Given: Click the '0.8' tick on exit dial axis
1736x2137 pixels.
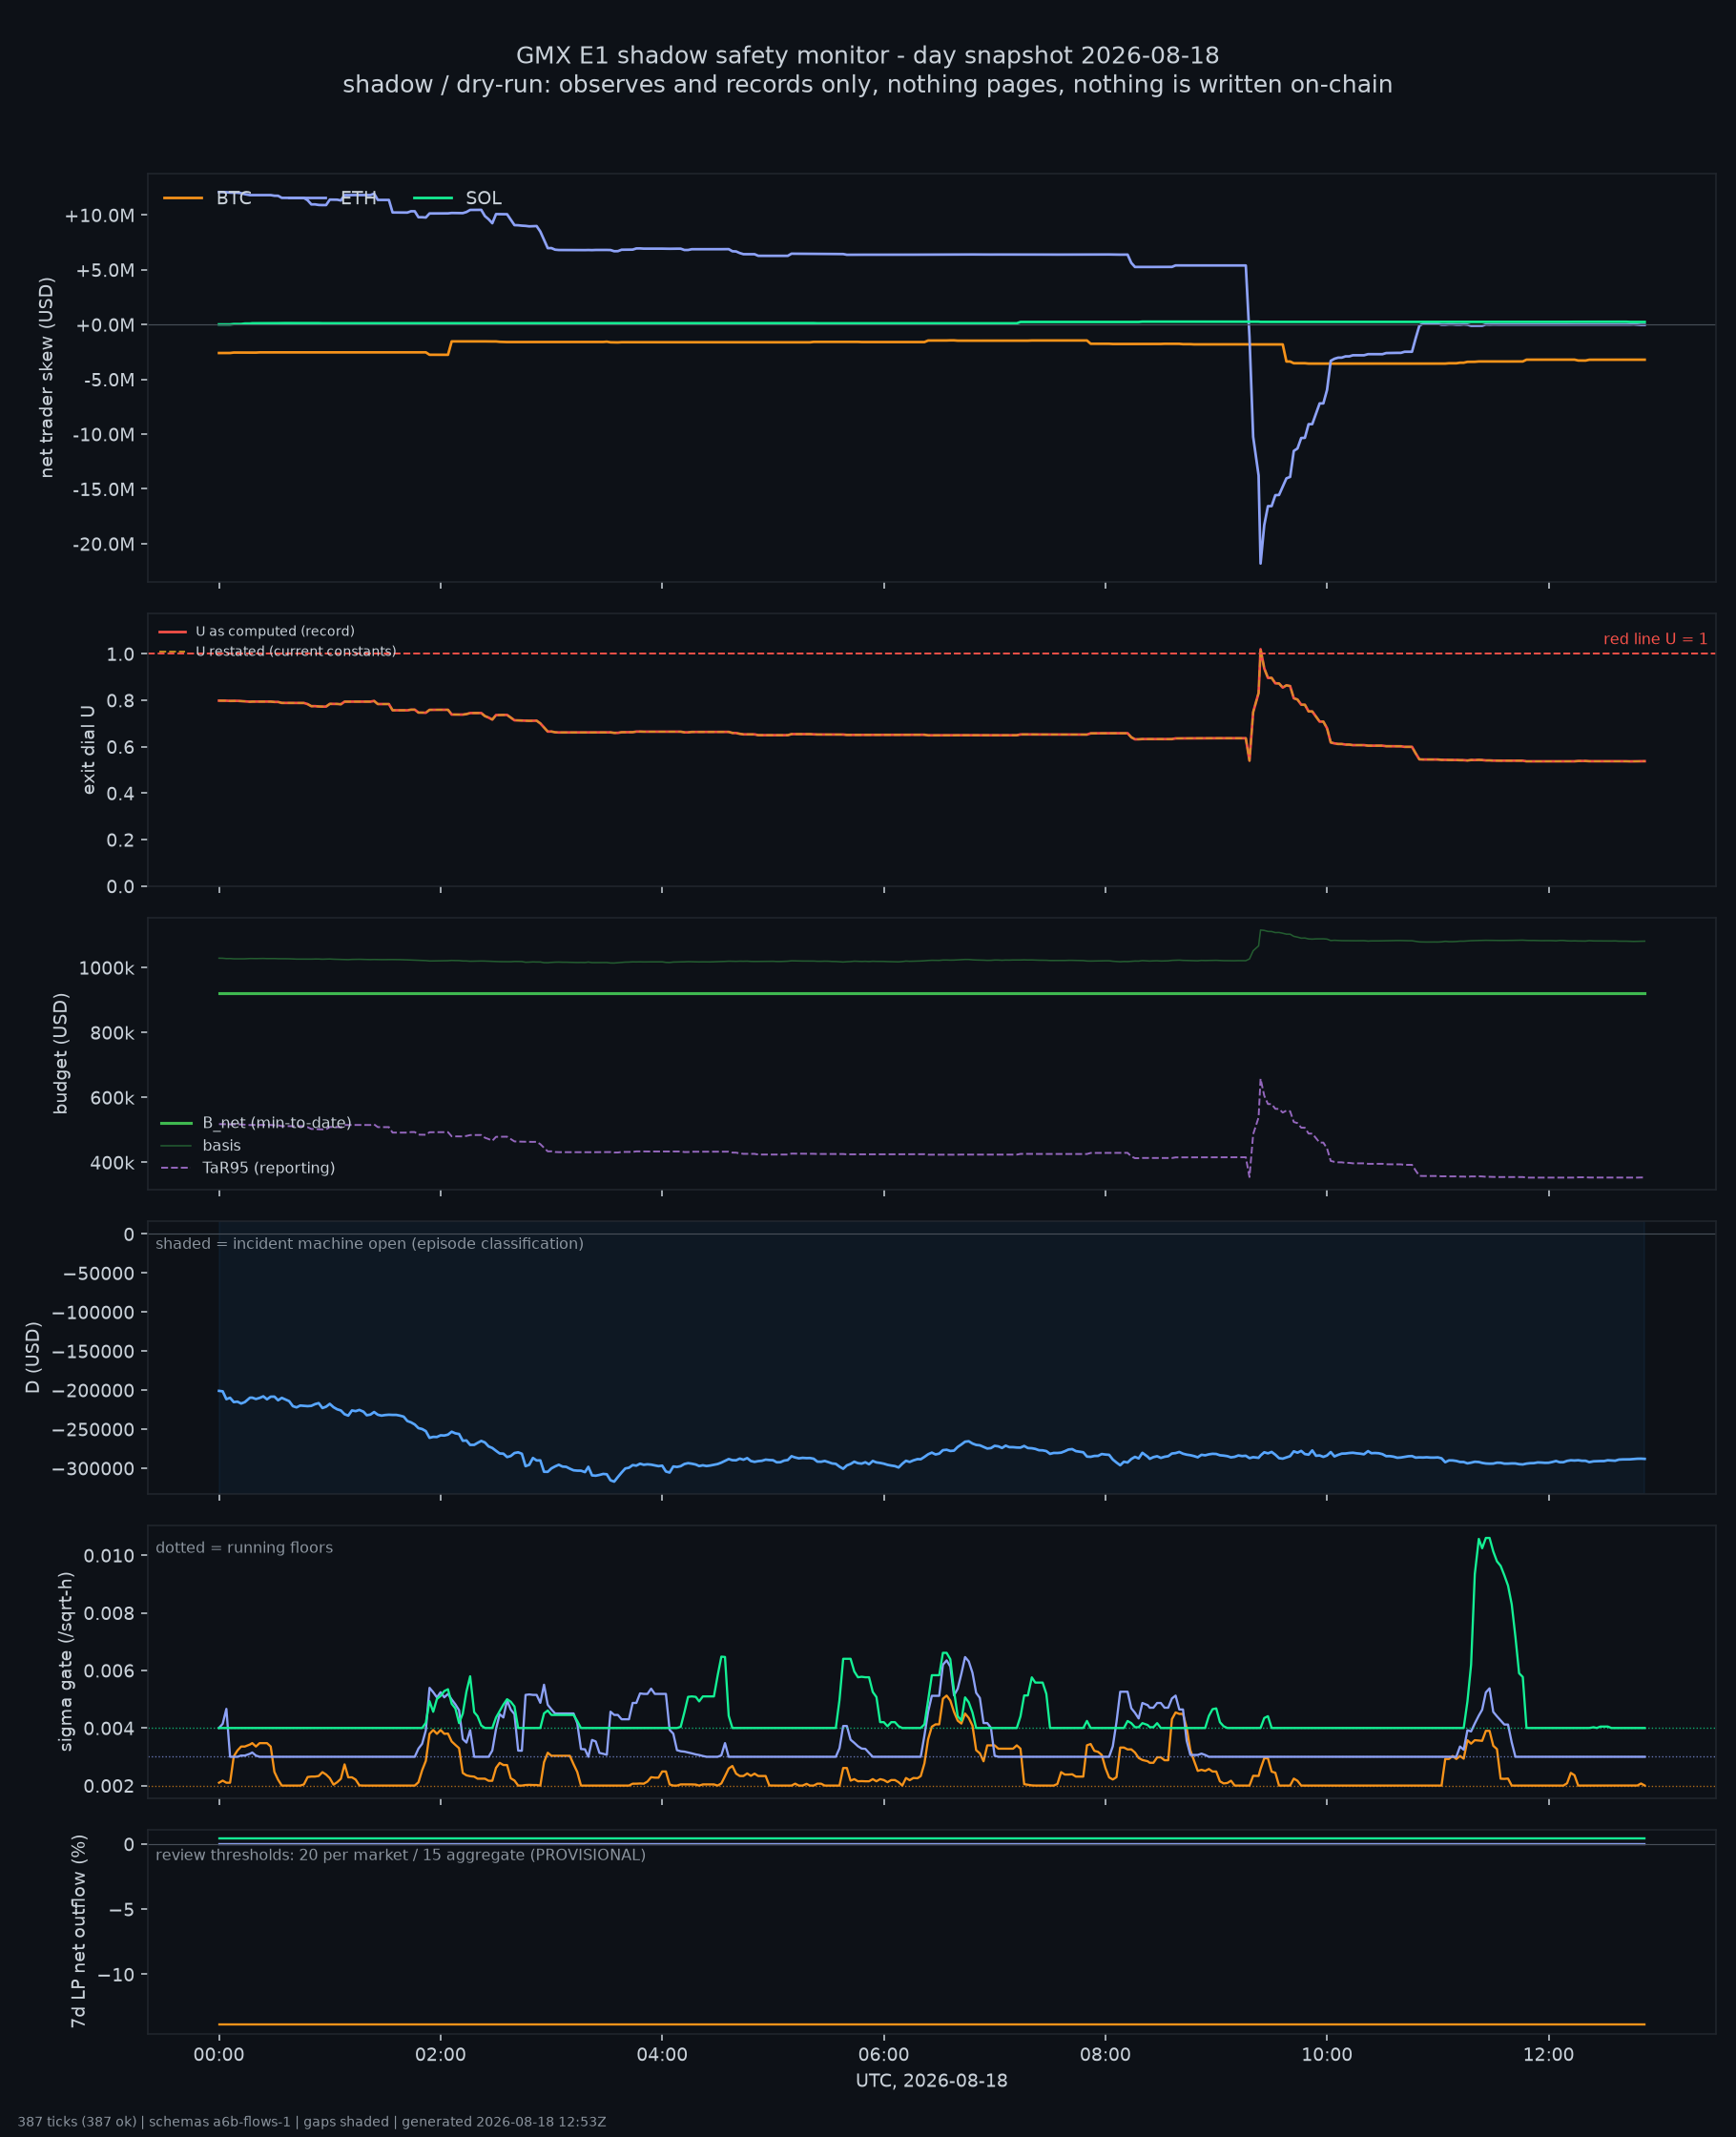Looking at the screenshot, I should click(x=121, y=700).
